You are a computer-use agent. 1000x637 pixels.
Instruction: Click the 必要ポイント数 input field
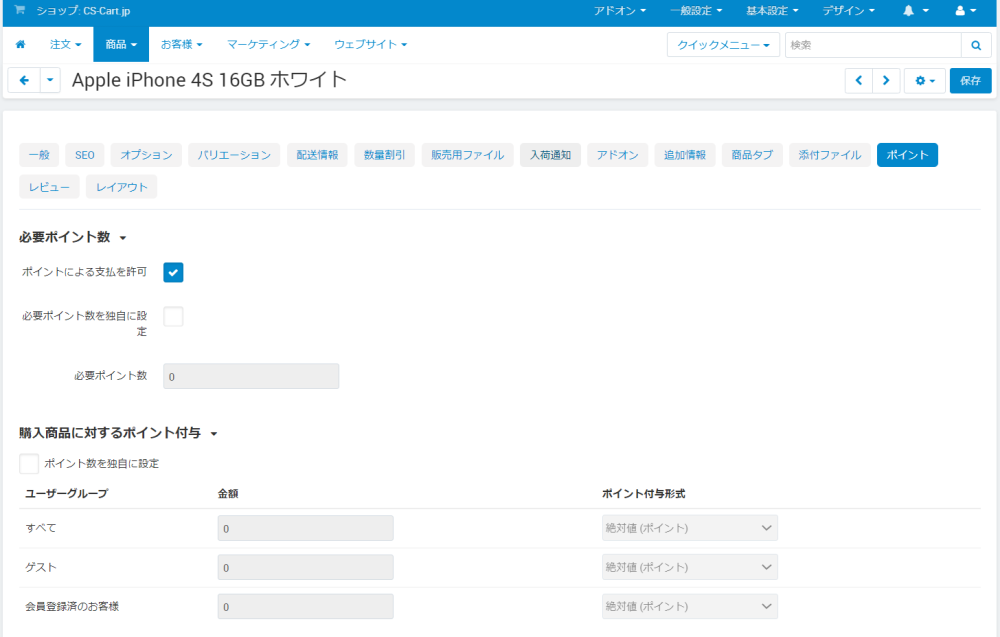pos(251,376)
